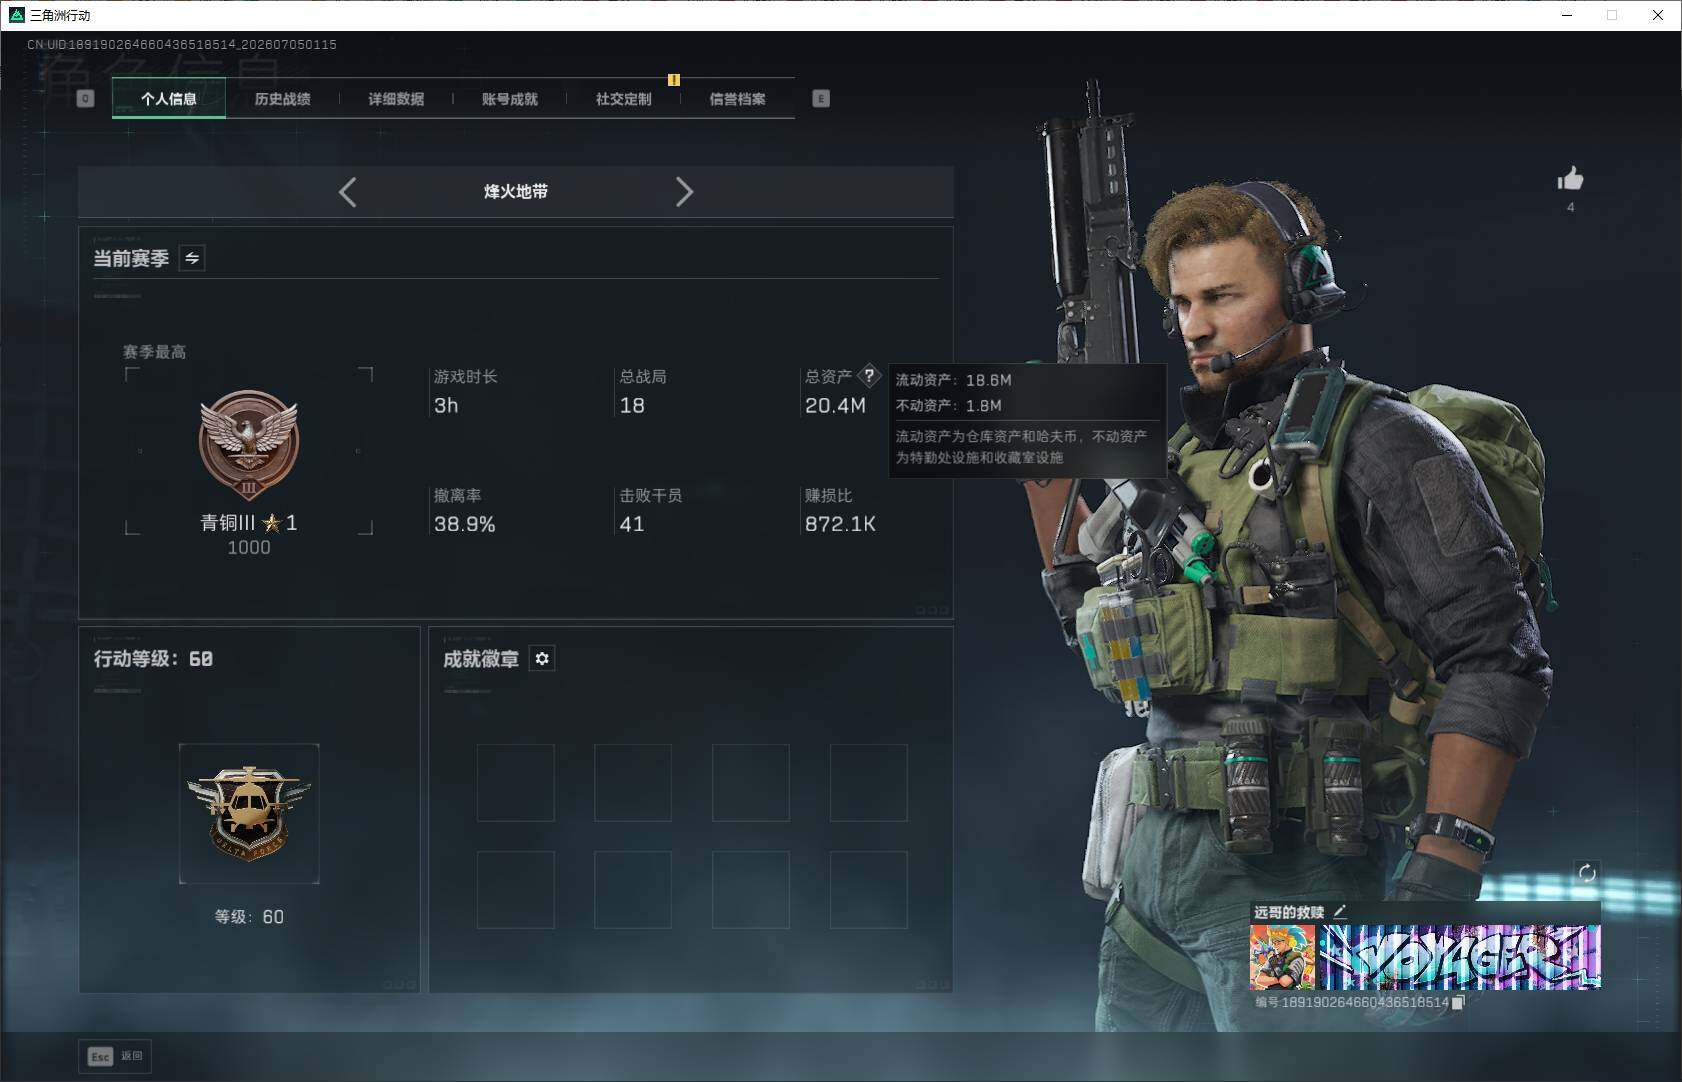
Task: Click the helicopter level badge emblem
Action: pyautogui.click(x=249, y=813)
